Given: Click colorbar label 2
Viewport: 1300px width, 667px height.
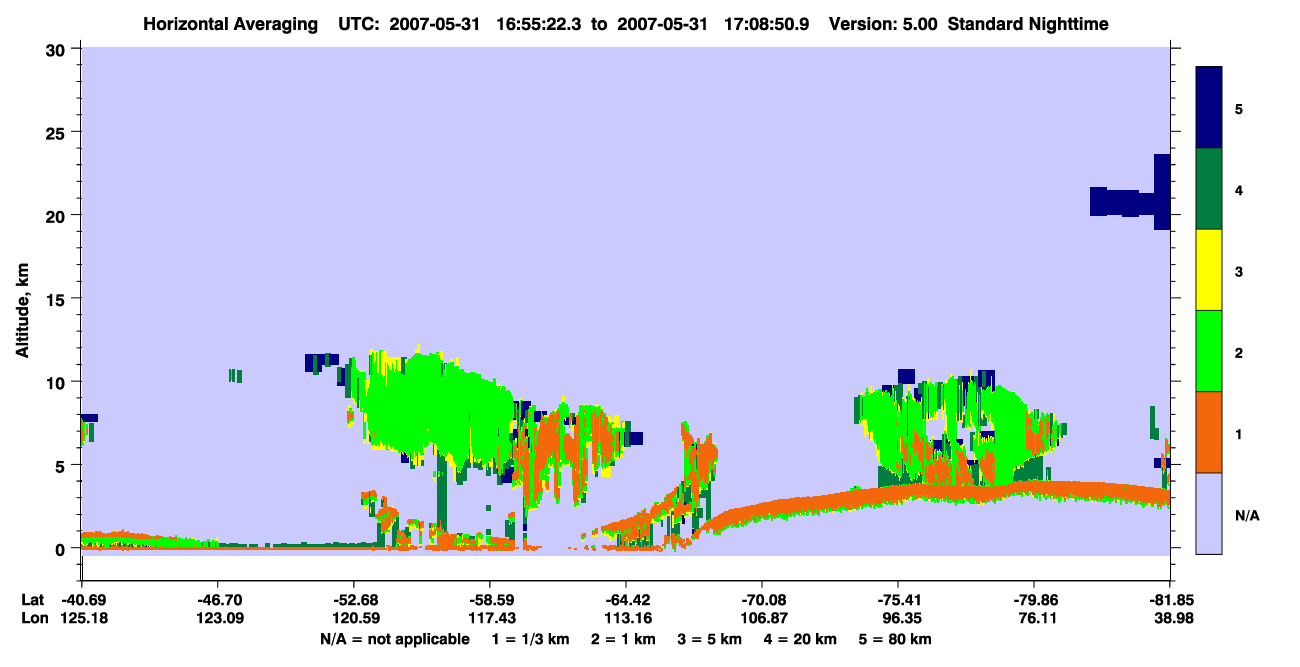Looking at the screenshot, I should click(1239, 351).
